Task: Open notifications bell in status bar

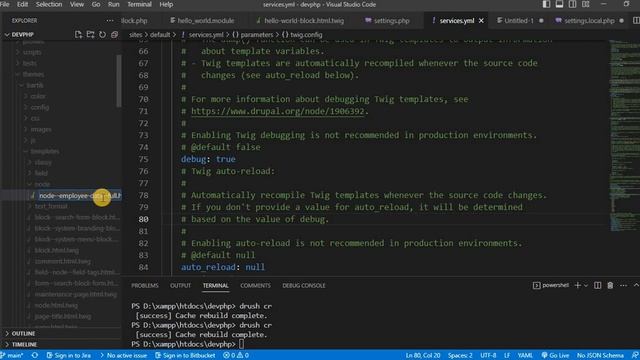Action: (635, 356)
